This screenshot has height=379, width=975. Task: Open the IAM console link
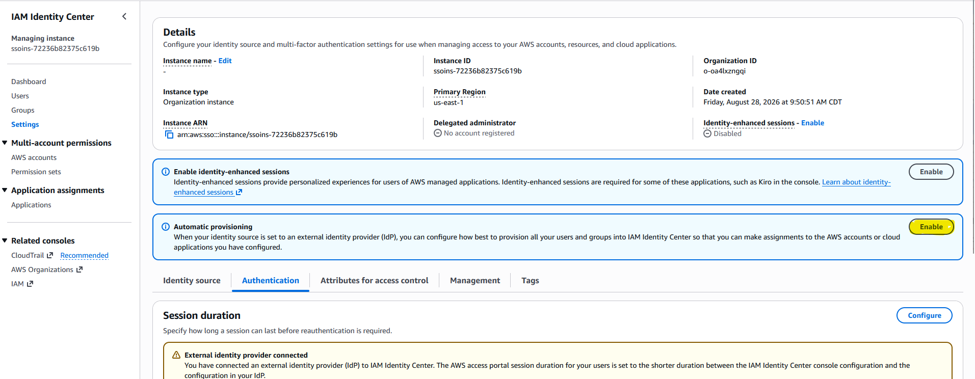(x=18, y=284)
